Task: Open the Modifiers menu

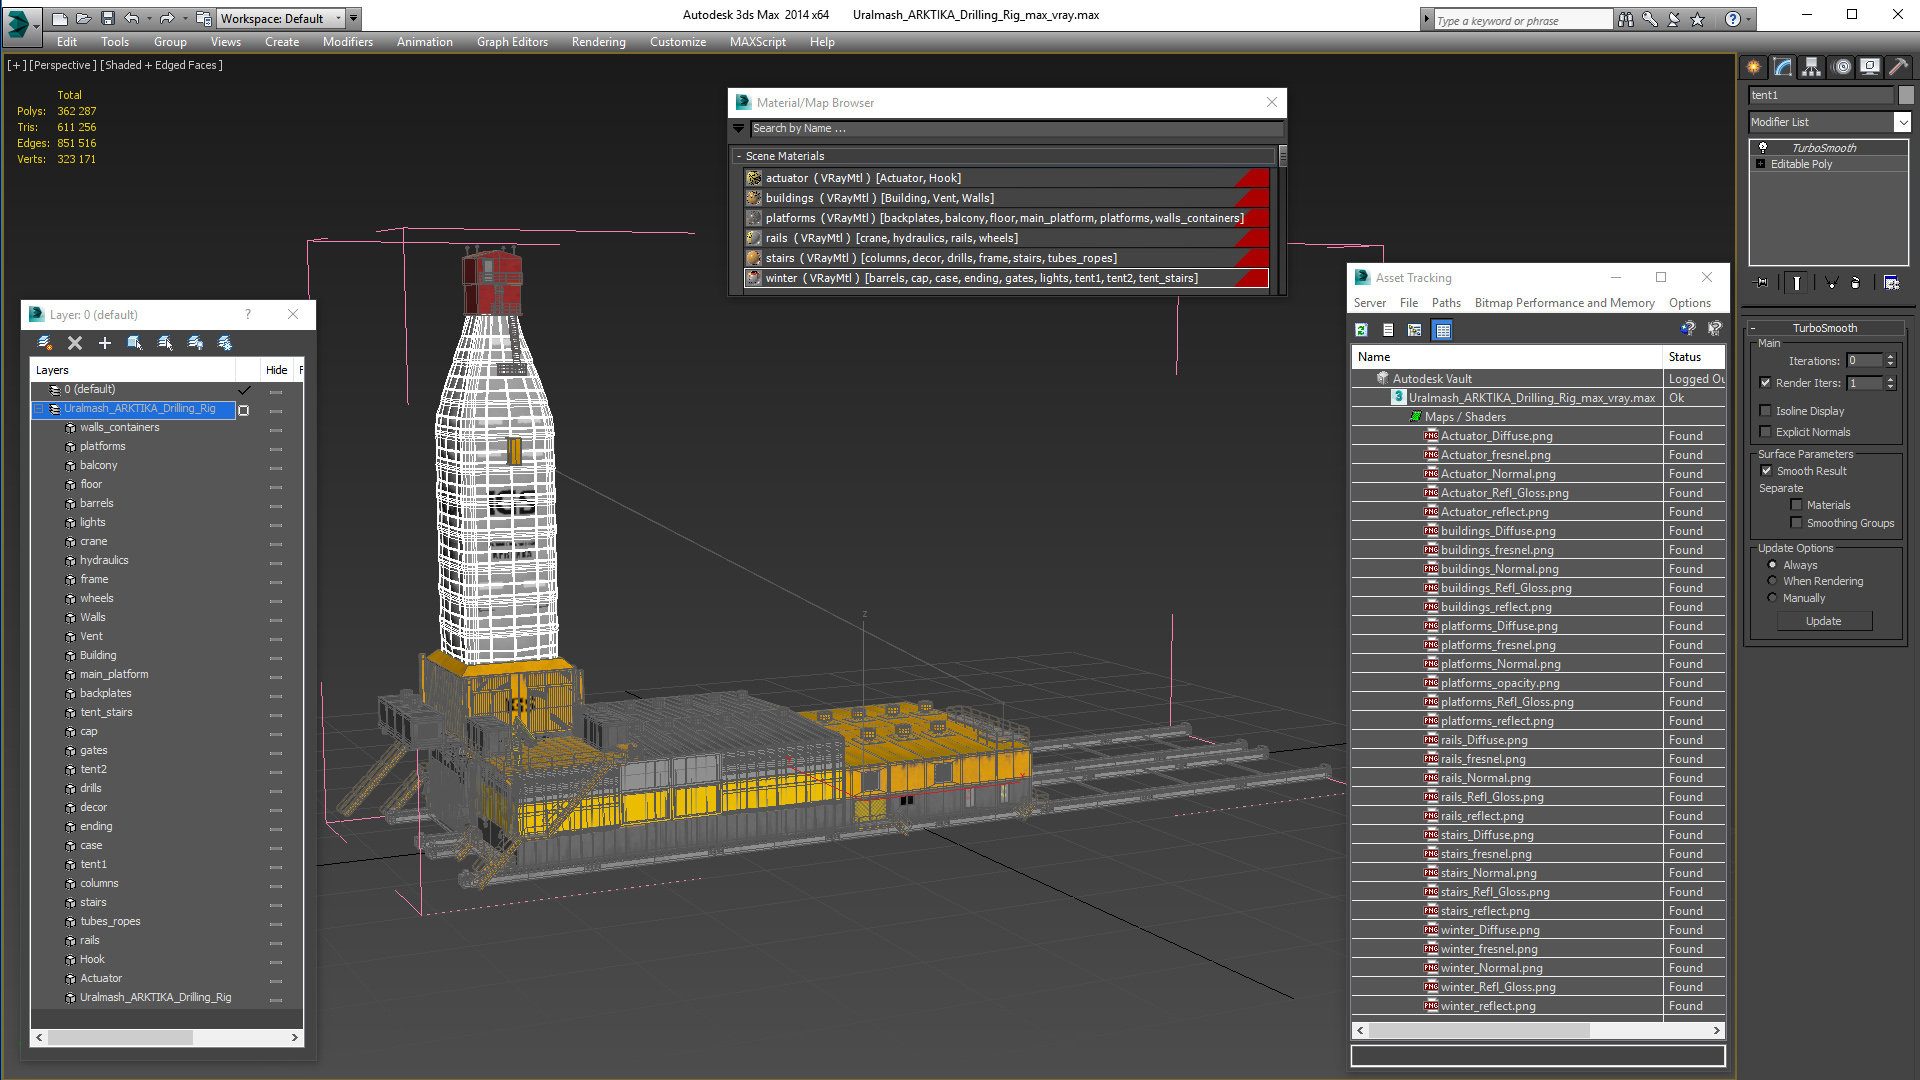Action: 348,42
